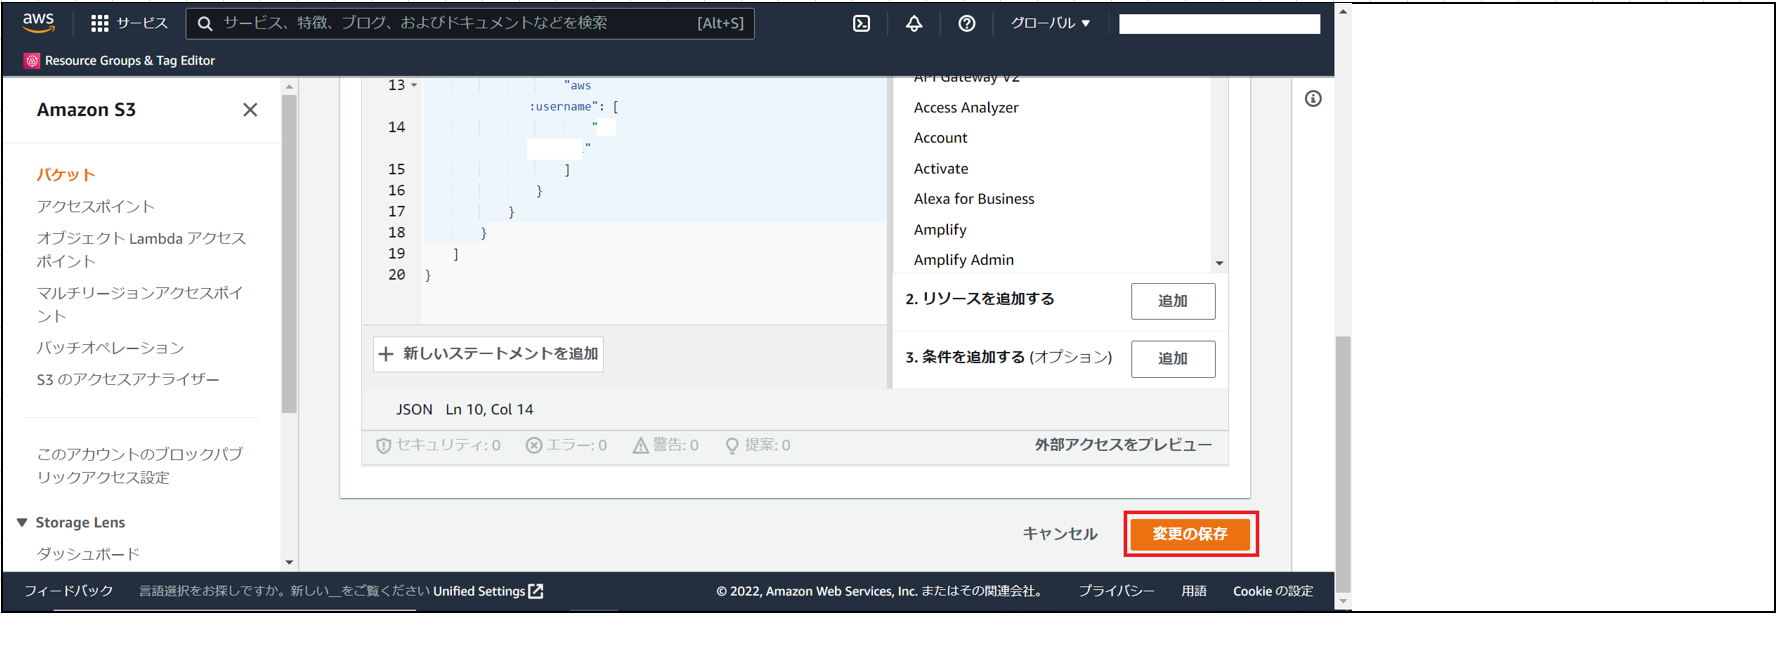Open the サービス grid menu
The height and width of the screenshot is (648, 1776).
pyautogui.click(x=129, y=23)
